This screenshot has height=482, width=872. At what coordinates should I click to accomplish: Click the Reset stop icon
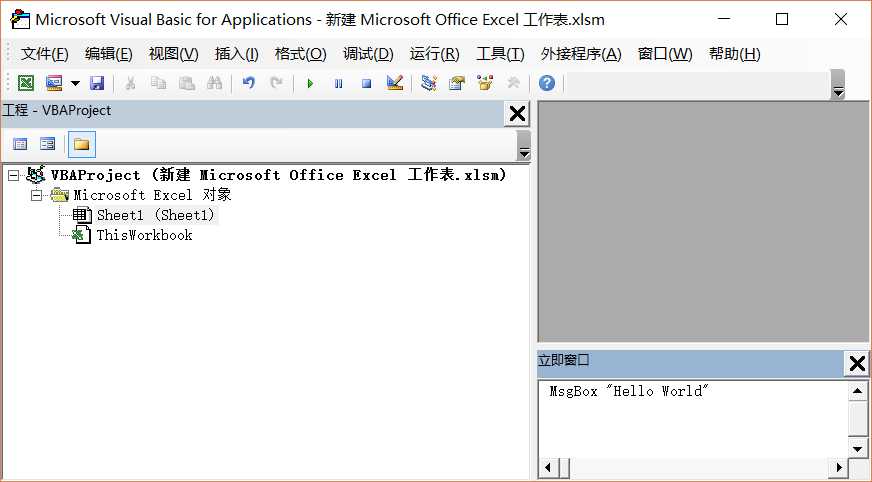(366, 83)
